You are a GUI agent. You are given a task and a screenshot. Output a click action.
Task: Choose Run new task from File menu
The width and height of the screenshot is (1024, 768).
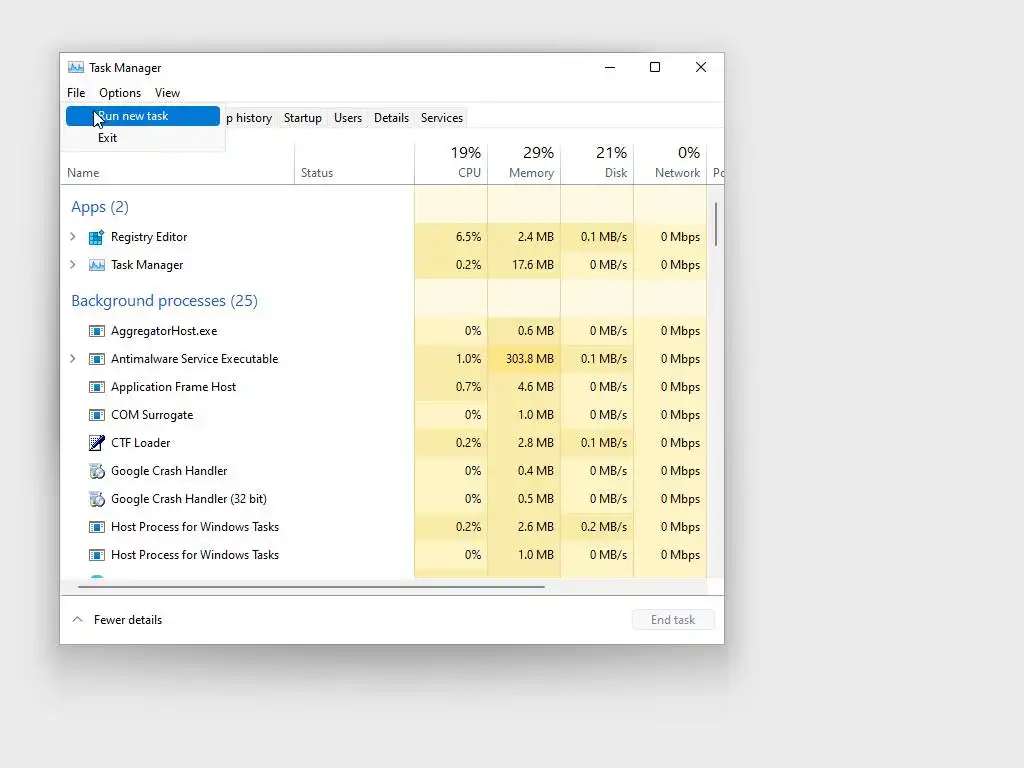(x=143, y=116)
